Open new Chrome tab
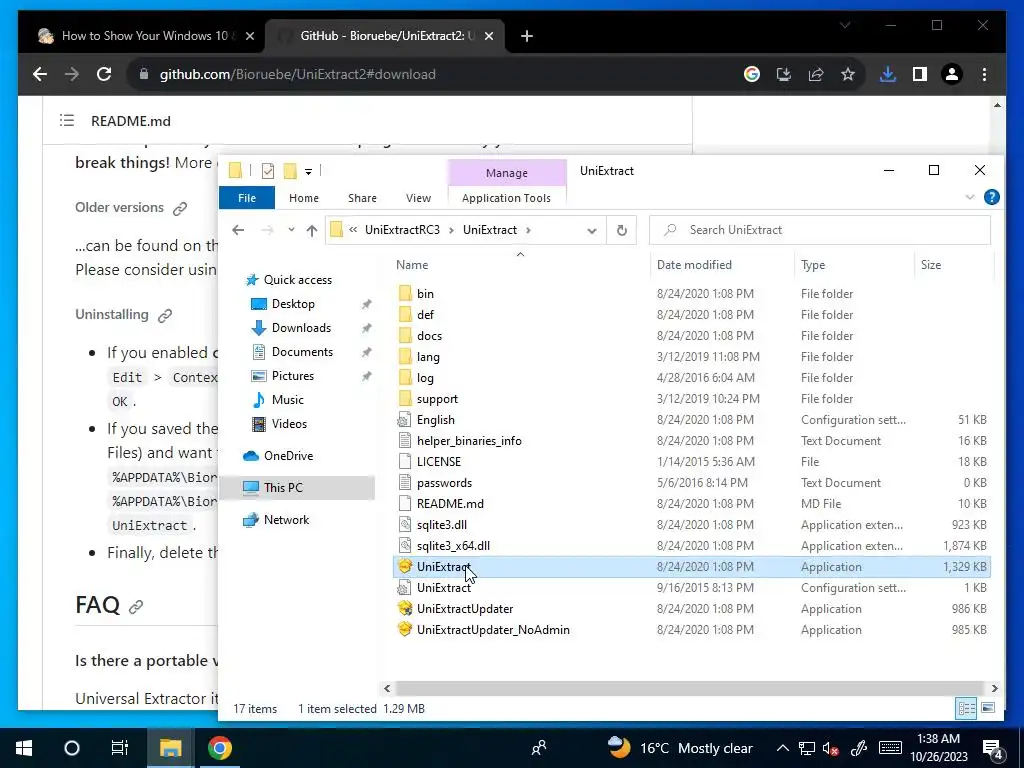Viewport: 1024px width, 768px height. click(526, 36)
